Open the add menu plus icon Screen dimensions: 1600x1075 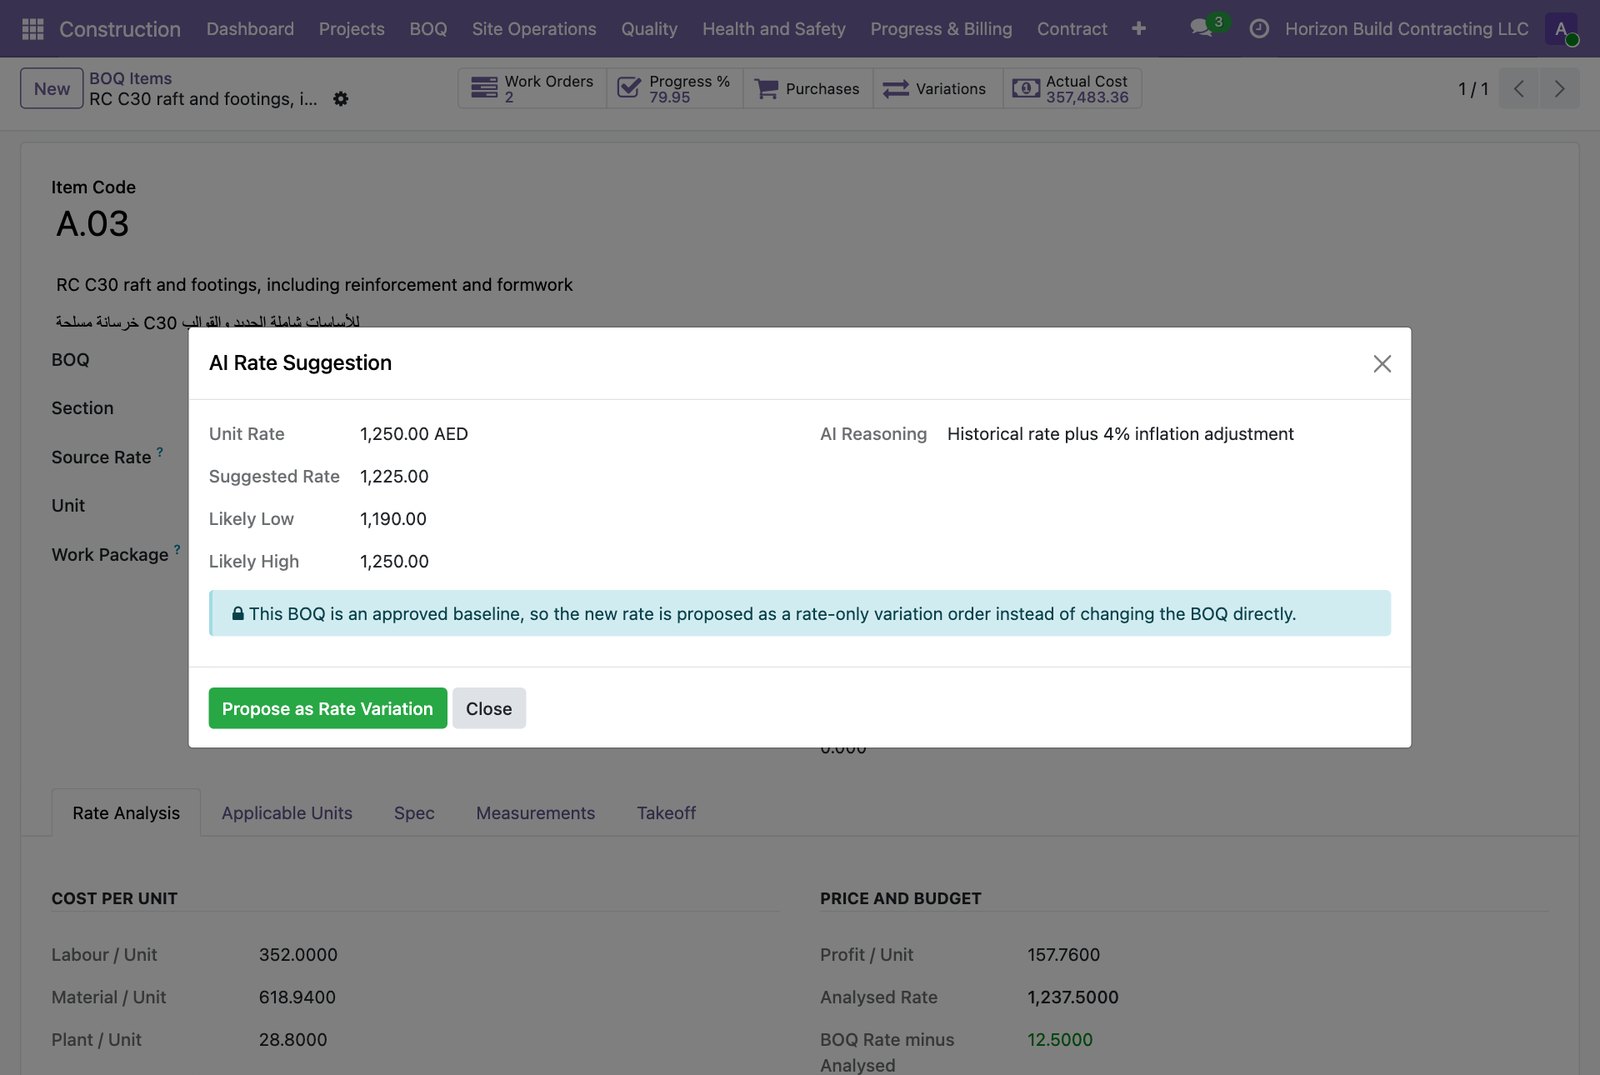[x=1139, y=29]
